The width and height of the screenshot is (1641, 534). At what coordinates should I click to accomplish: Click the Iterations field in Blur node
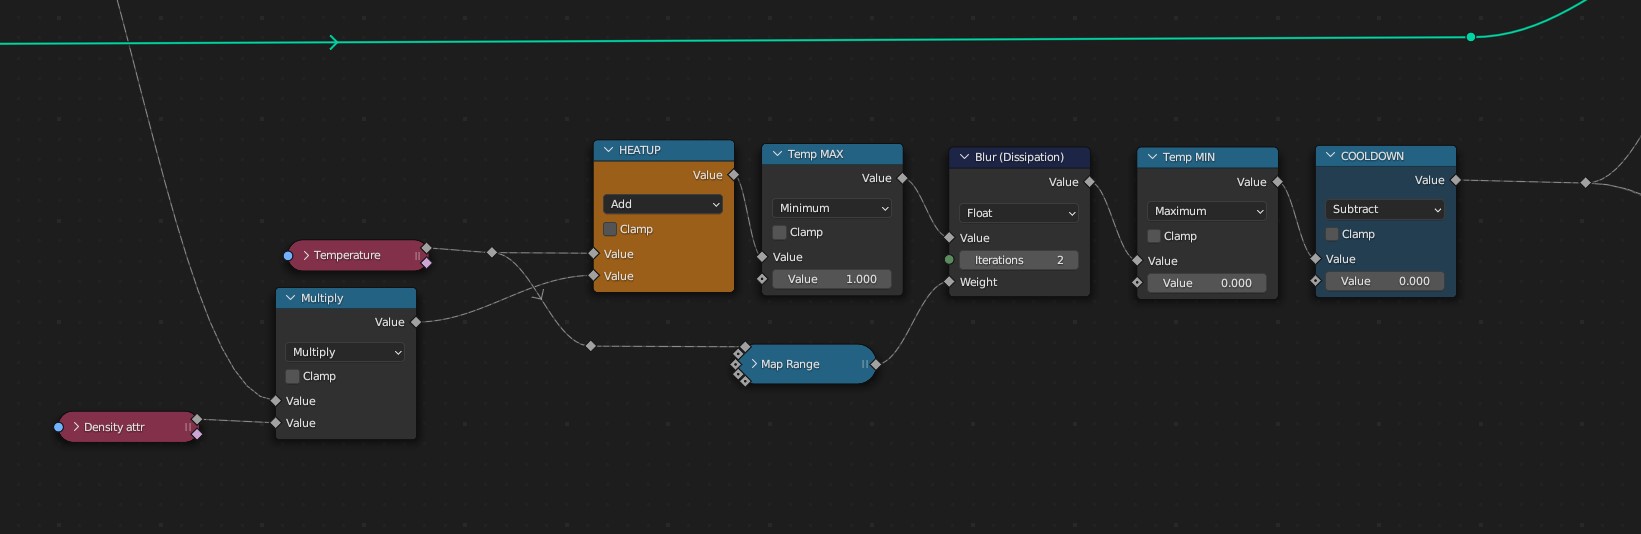click(x=1019, y=260)
